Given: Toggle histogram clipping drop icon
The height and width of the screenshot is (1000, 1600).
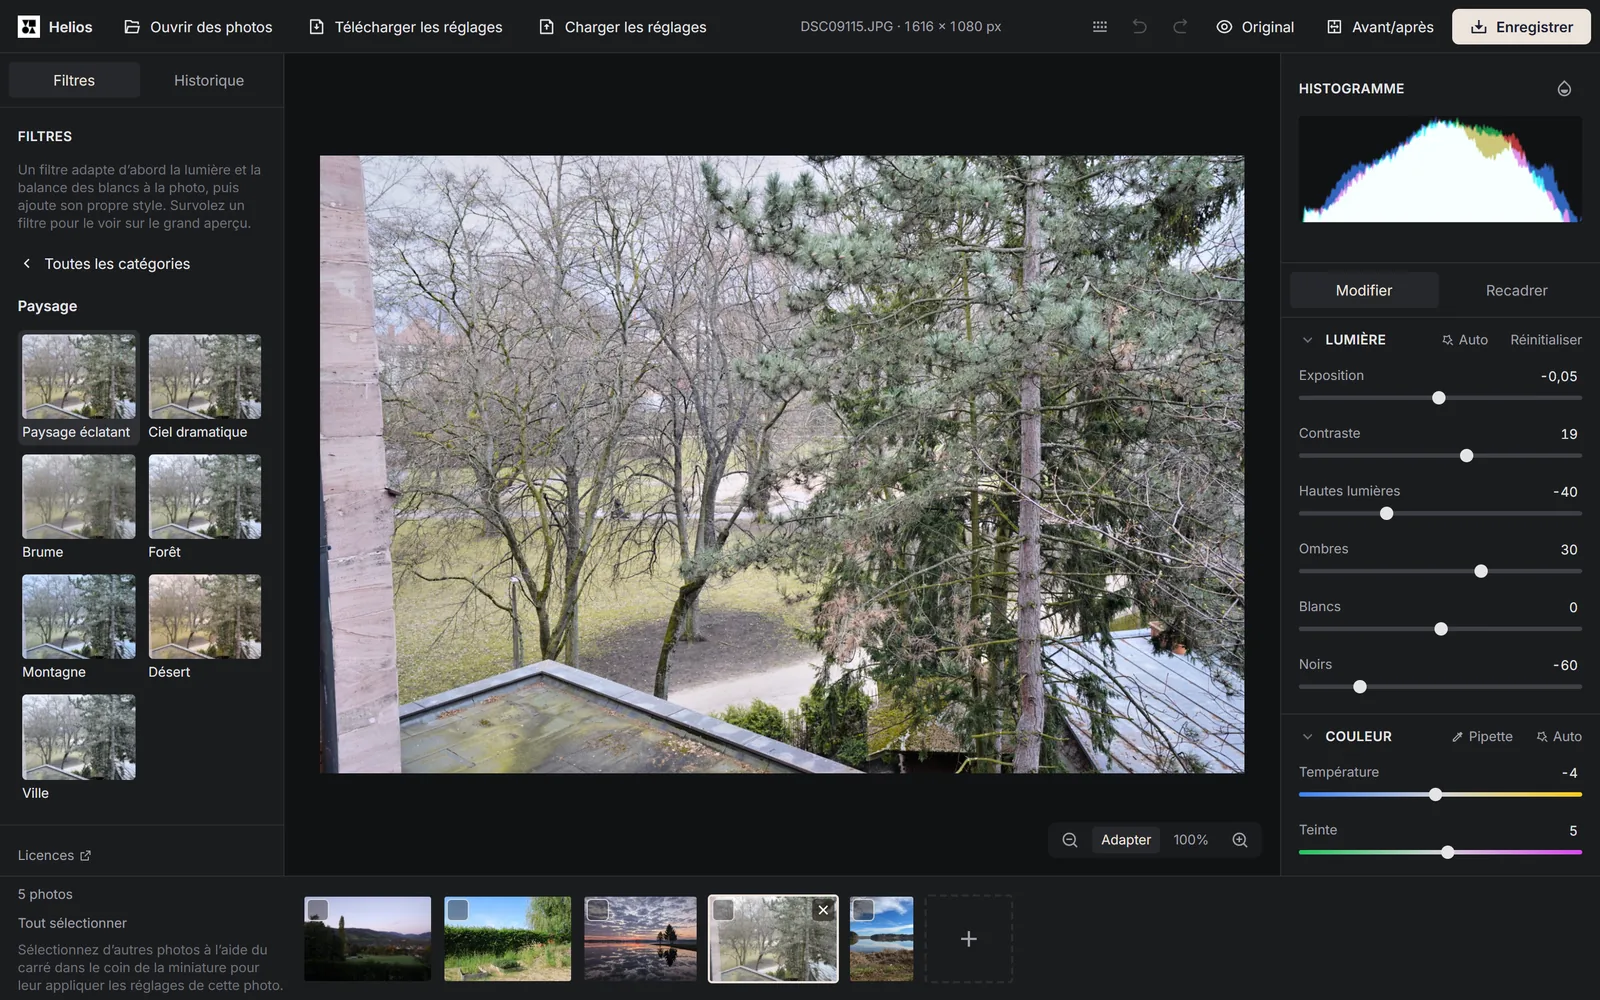Looking at the screenshot, I should click(1564, 89).
